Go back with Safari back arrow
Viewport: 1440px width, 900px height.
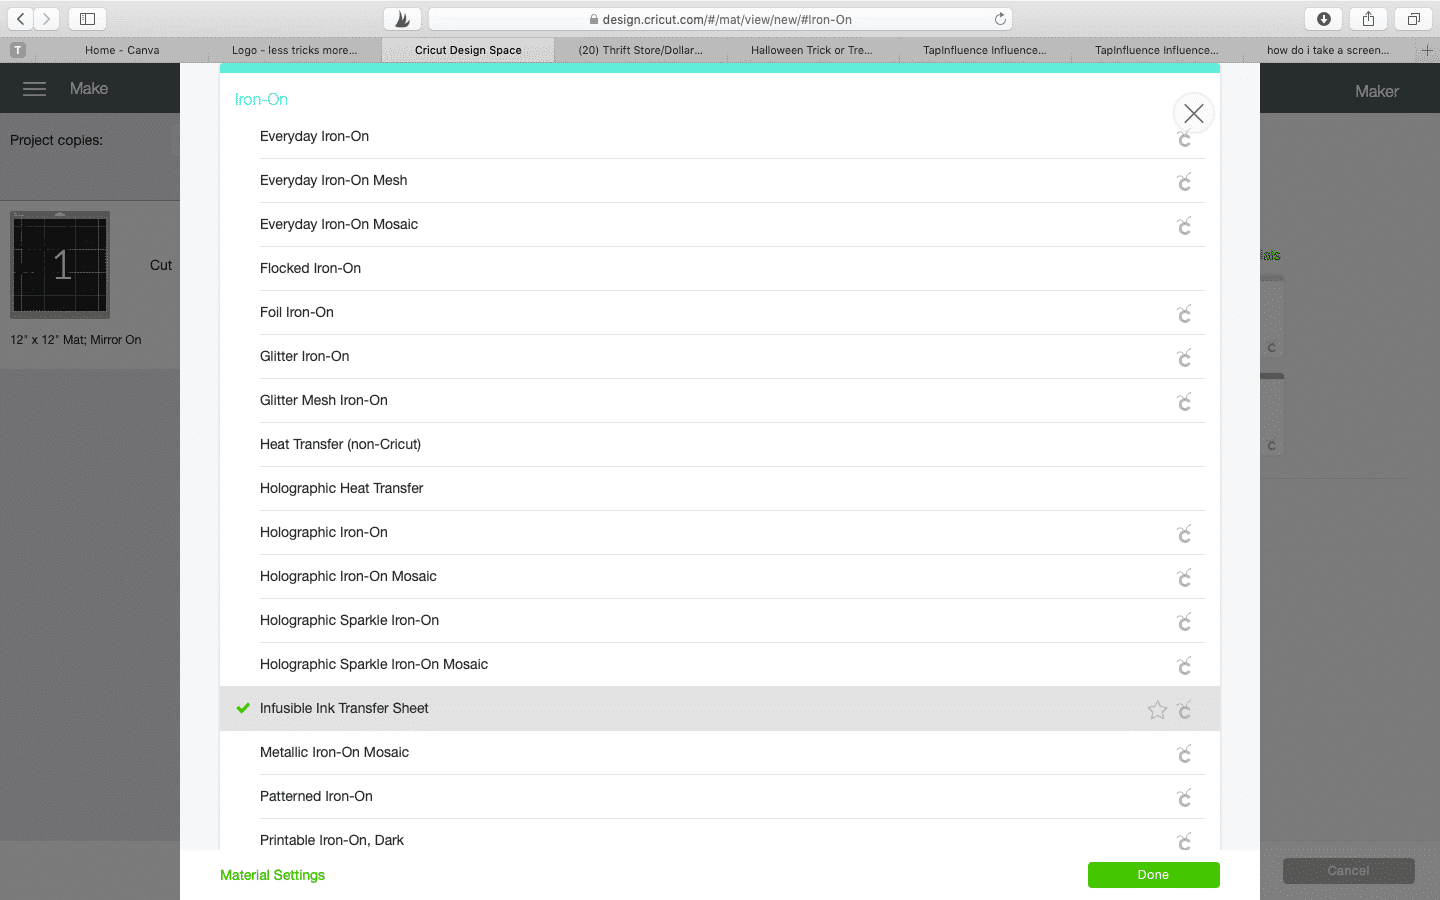point(20,19)
